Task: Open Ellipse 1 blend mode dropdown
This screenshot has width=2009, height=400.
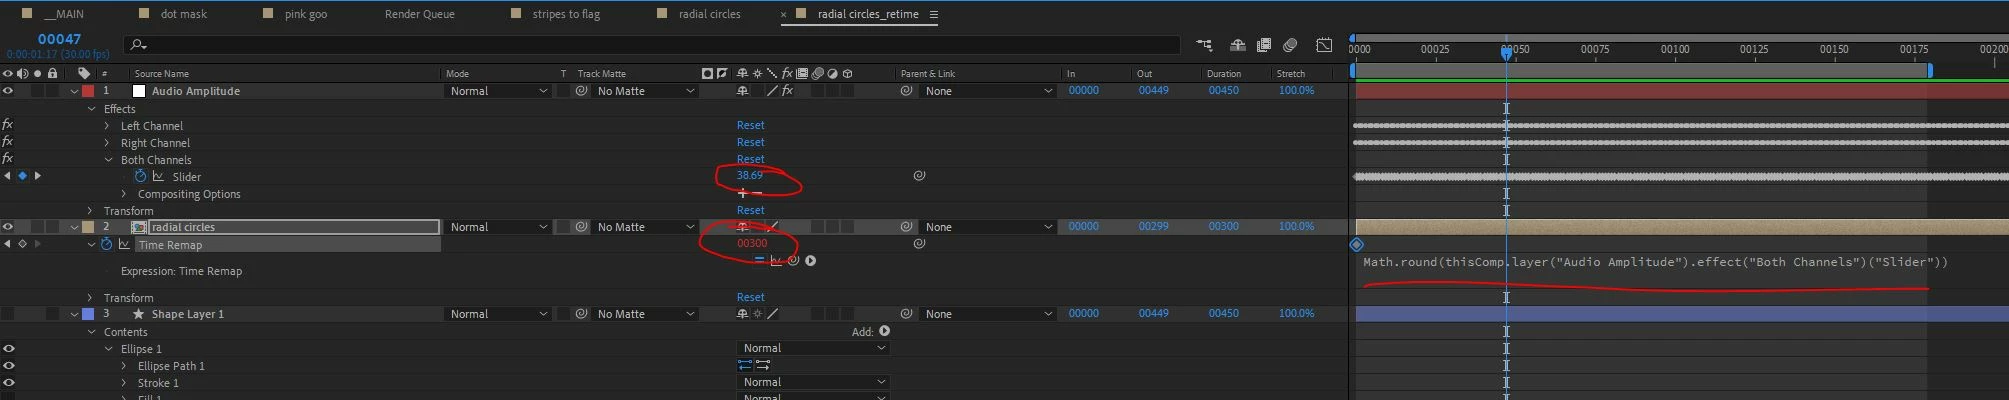Action: (x=813, y=348)
